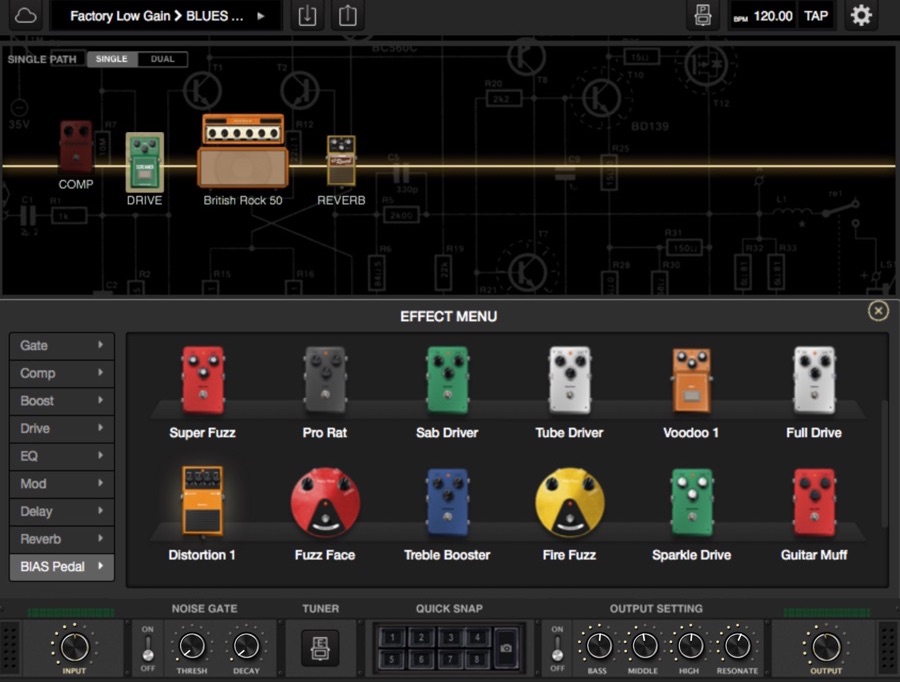This screenshot has height=682, width=900.
Task: Expand the Reverb effect category
Action: tap(61, 539)
